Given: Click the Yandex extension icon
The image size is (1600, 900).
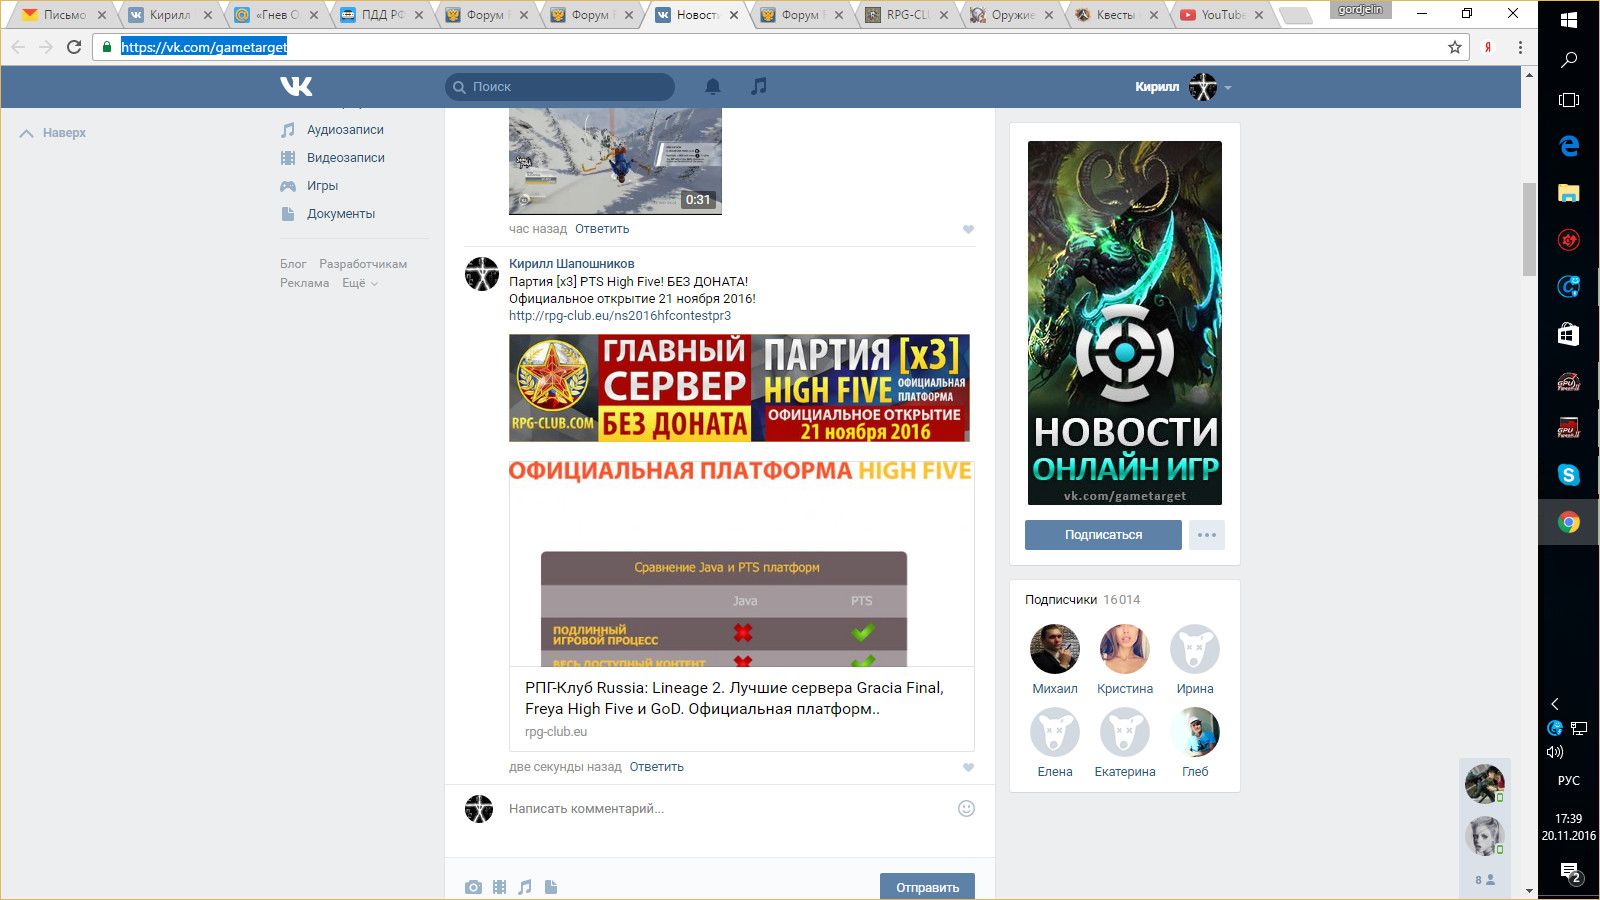Looking at the screenshot, I should point(1489,47).
